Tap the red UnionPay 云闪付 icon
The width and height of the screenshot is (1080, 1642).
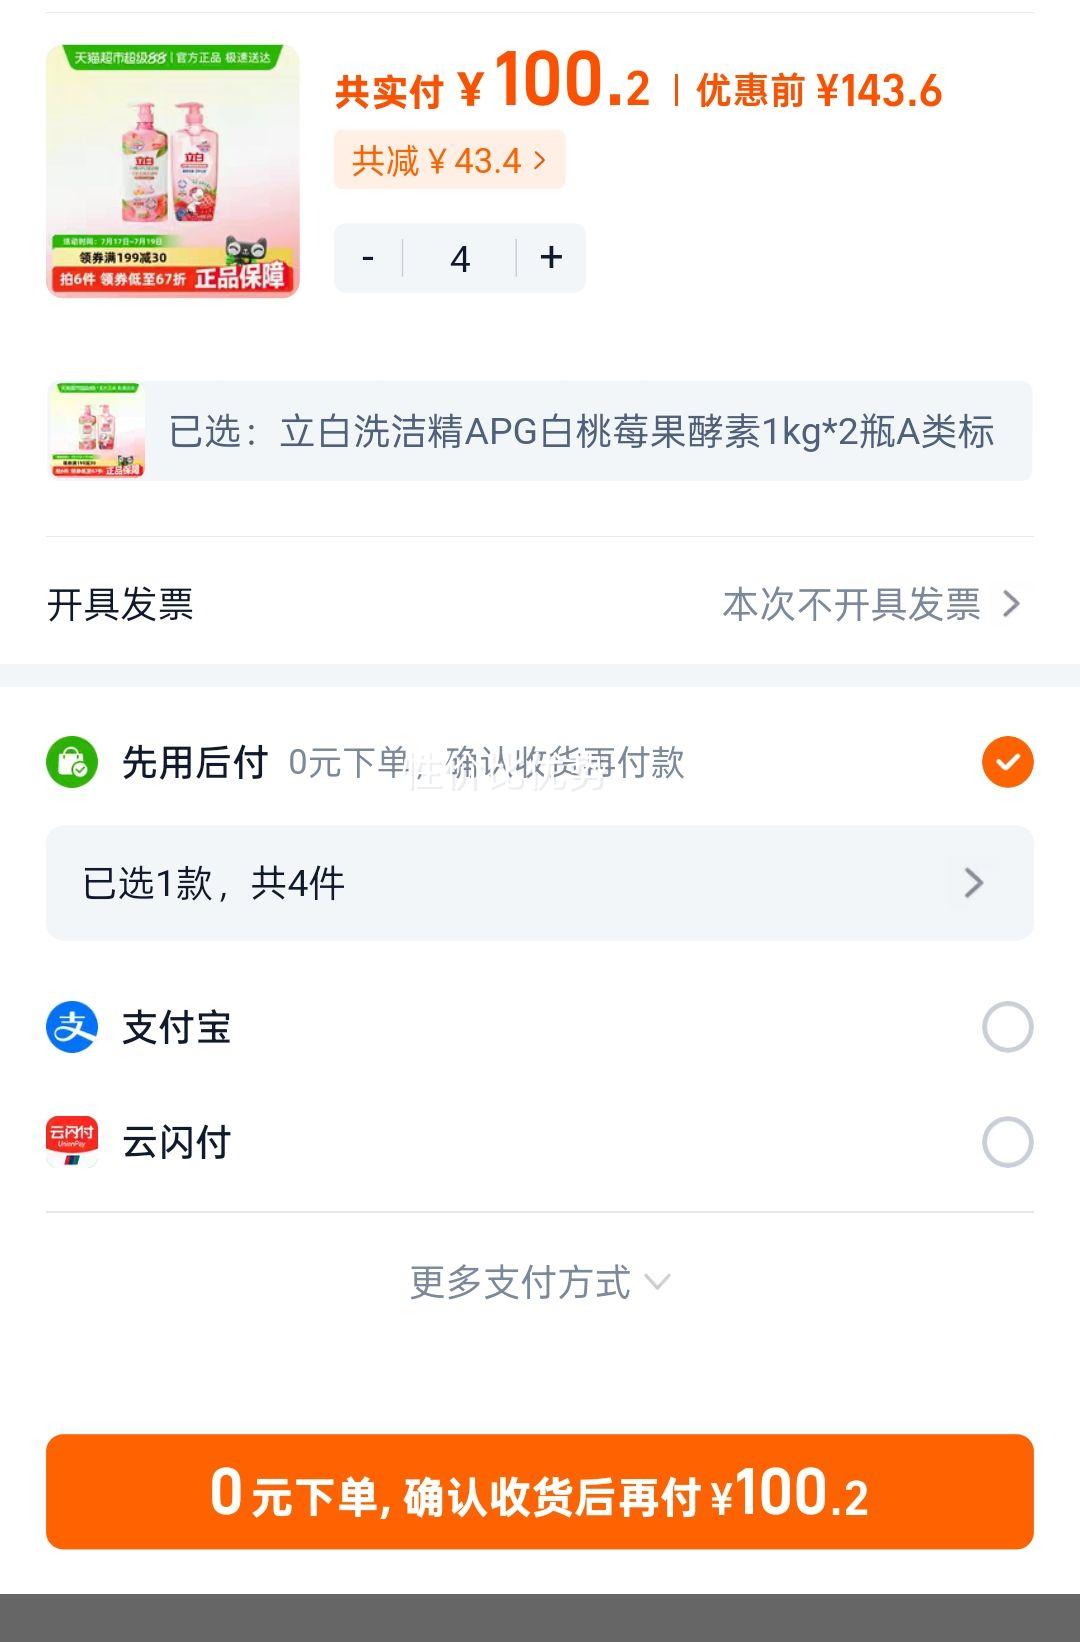point(72,1142)
